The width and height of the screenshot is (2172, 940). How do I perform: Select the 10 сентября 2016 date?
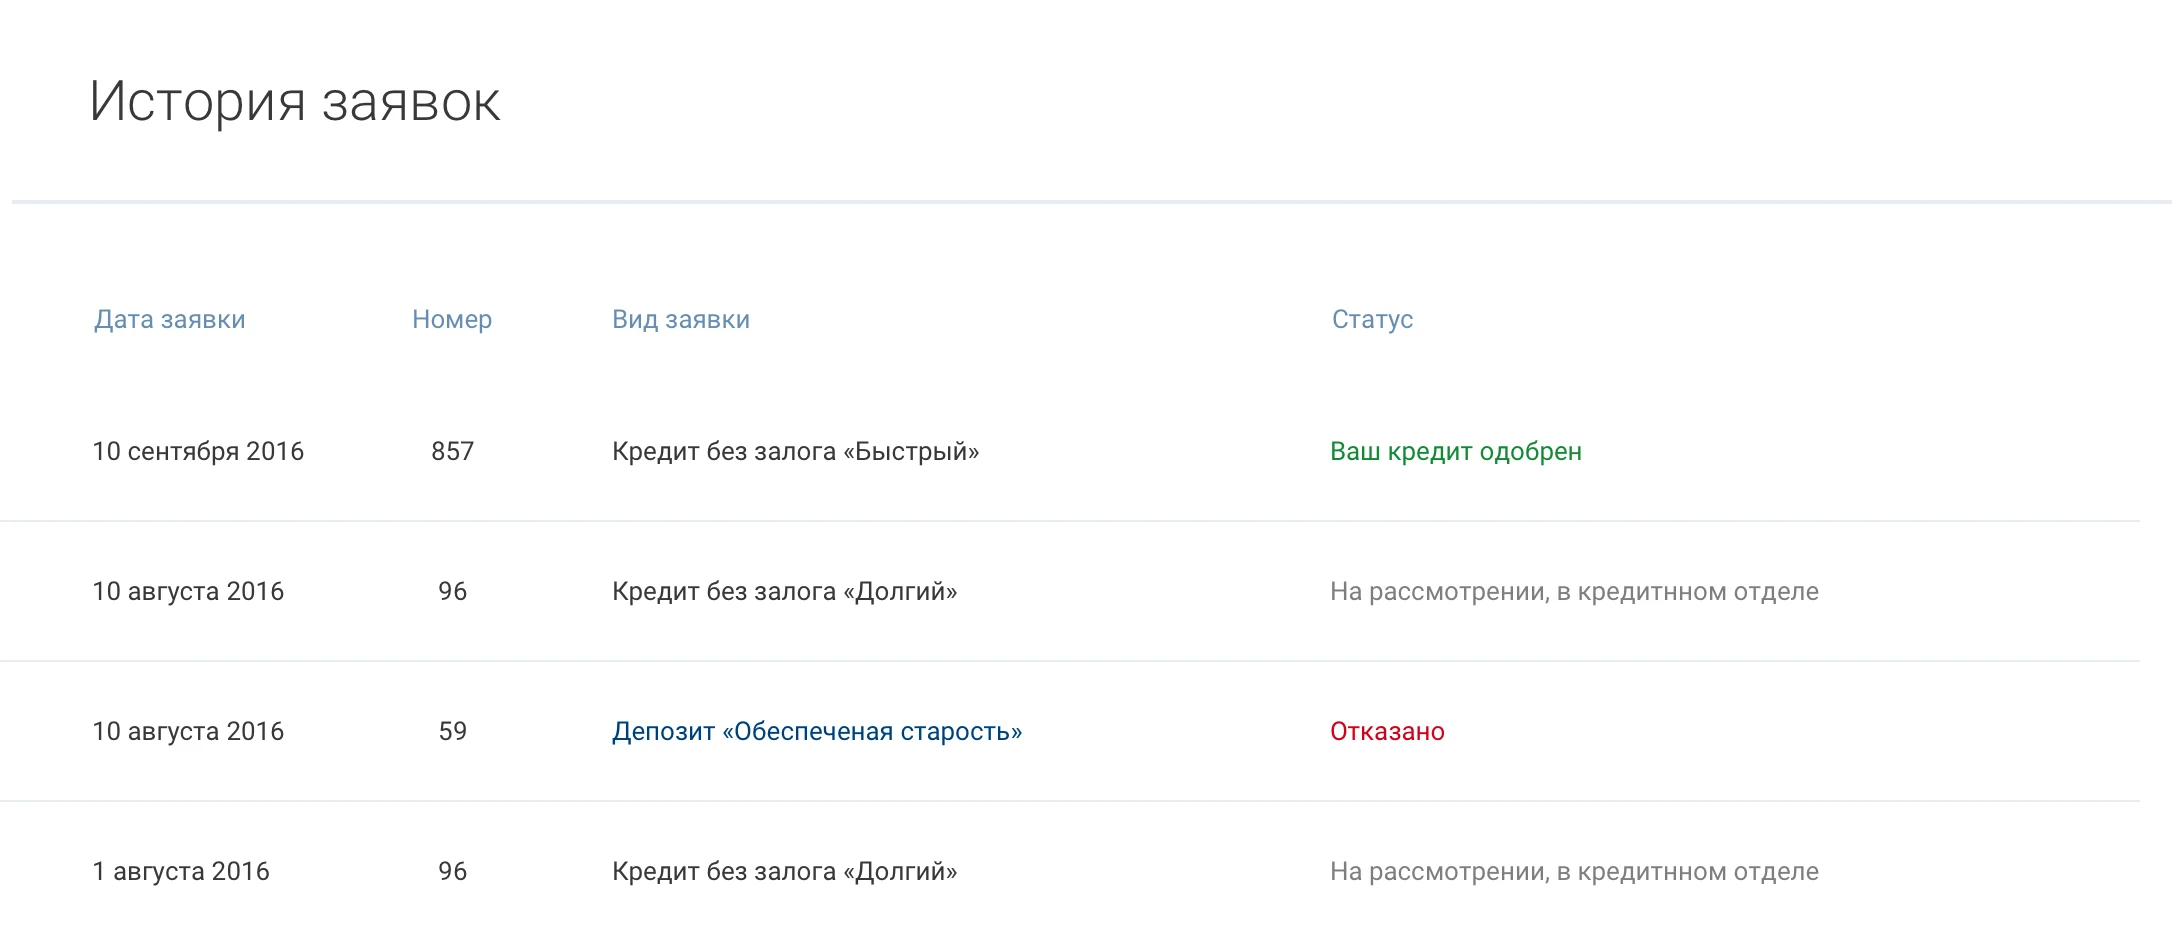pos(198,452)
